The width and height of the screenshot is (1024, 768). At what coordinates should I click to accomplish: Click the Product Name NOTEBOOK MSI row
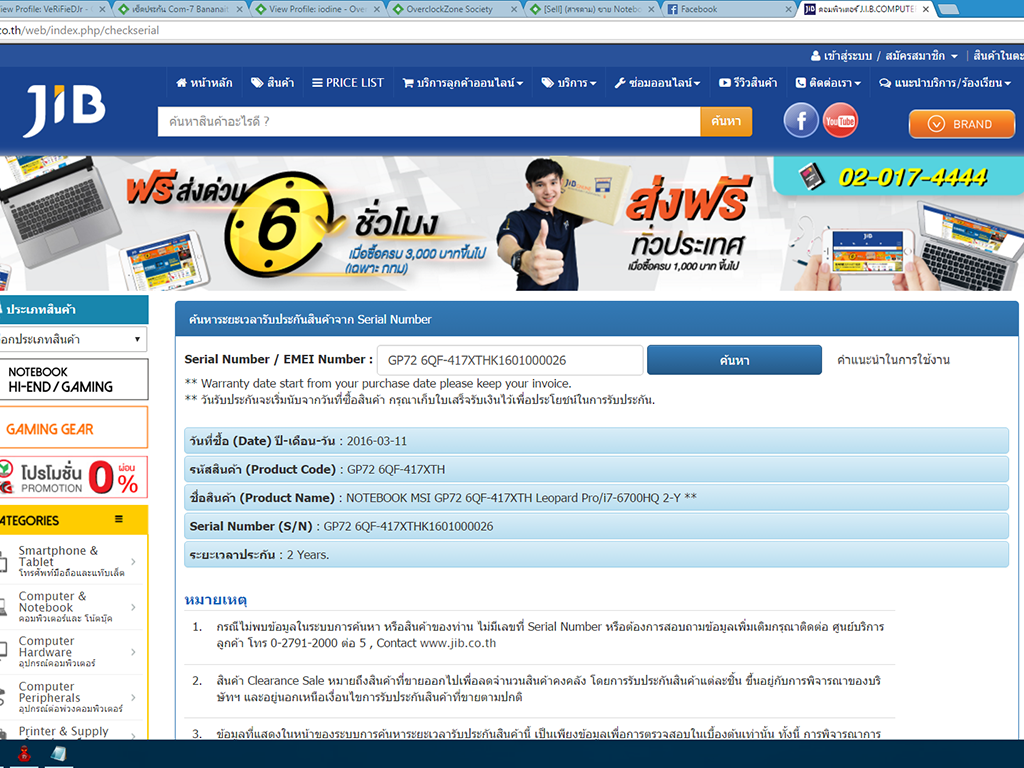[x=596, y=498]
